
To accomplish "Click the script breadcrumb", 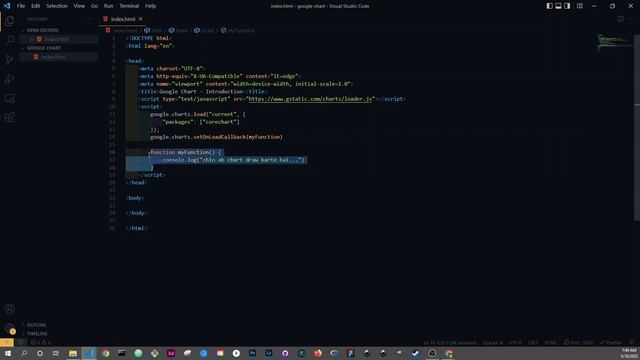I will (x=204, y=31).
